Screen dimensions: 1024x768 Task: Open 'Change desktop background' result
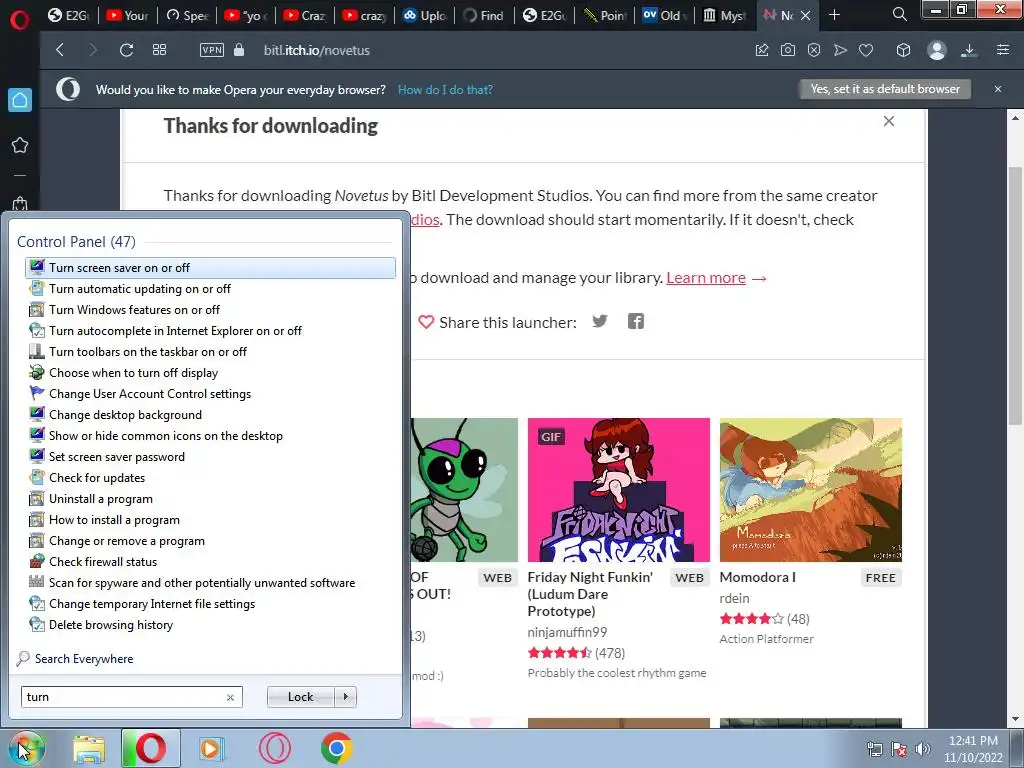tap(210, 415)
